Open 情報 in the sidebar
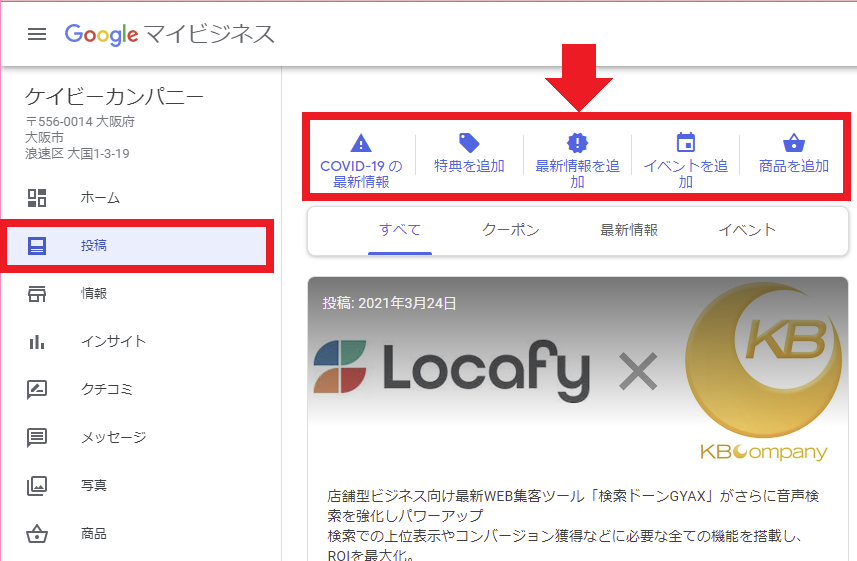 (94, 294)
